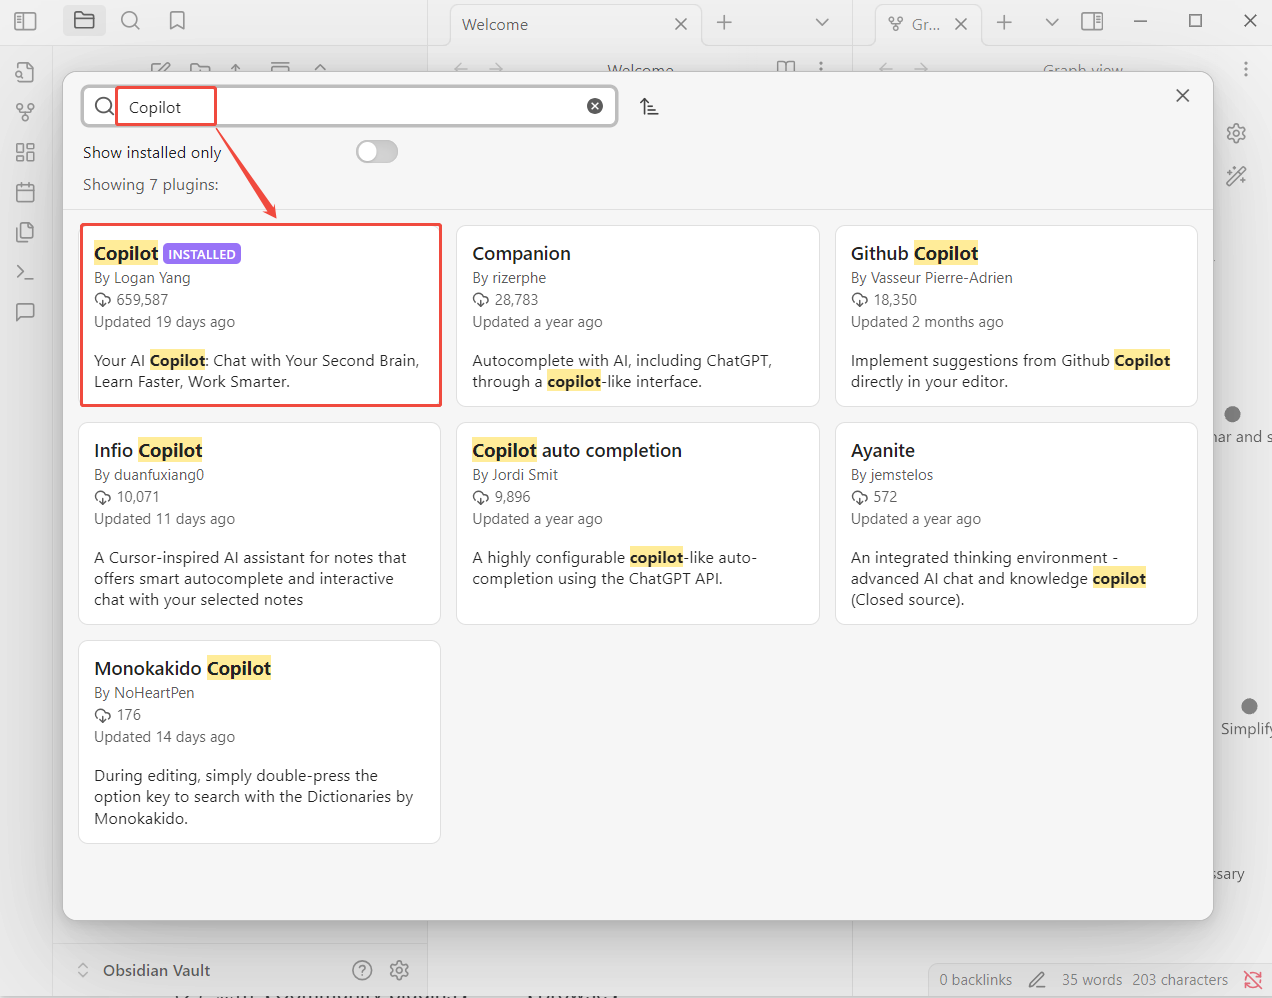Viewport: 1272px width, 998px height.
Task: Open the search magnifier in the sidebar header
Action: coord(130,20)
